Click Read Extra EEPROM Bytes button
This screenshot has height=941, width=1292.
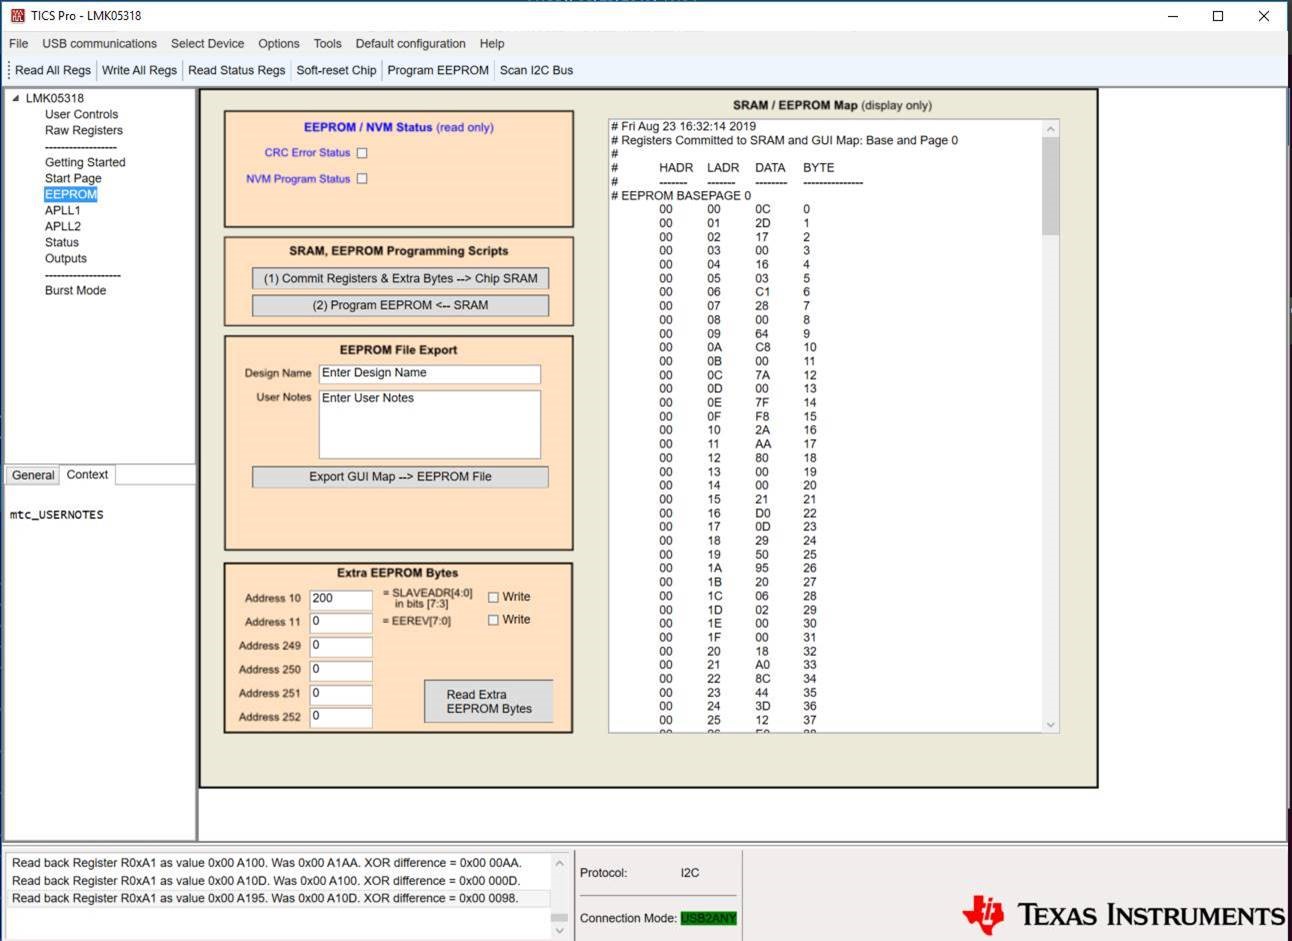(489, 701)
